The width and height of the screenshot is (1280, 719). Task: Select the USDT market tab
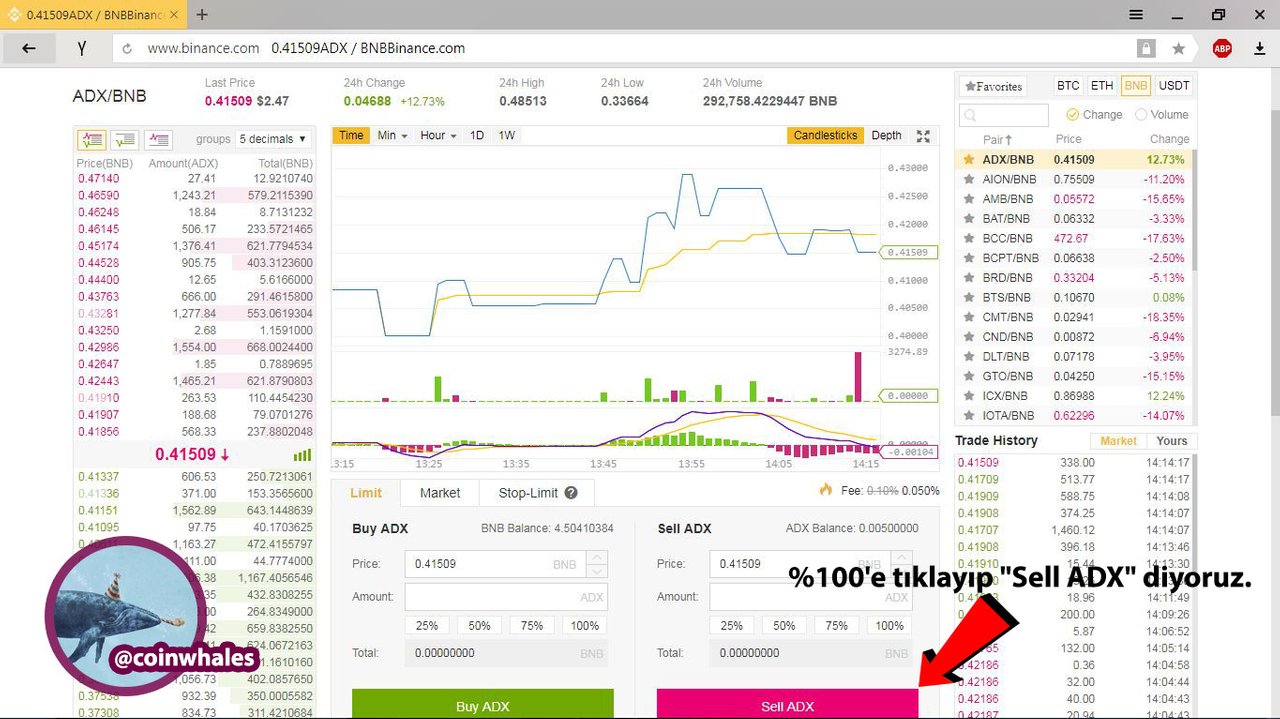click(x=1174, y=86)
